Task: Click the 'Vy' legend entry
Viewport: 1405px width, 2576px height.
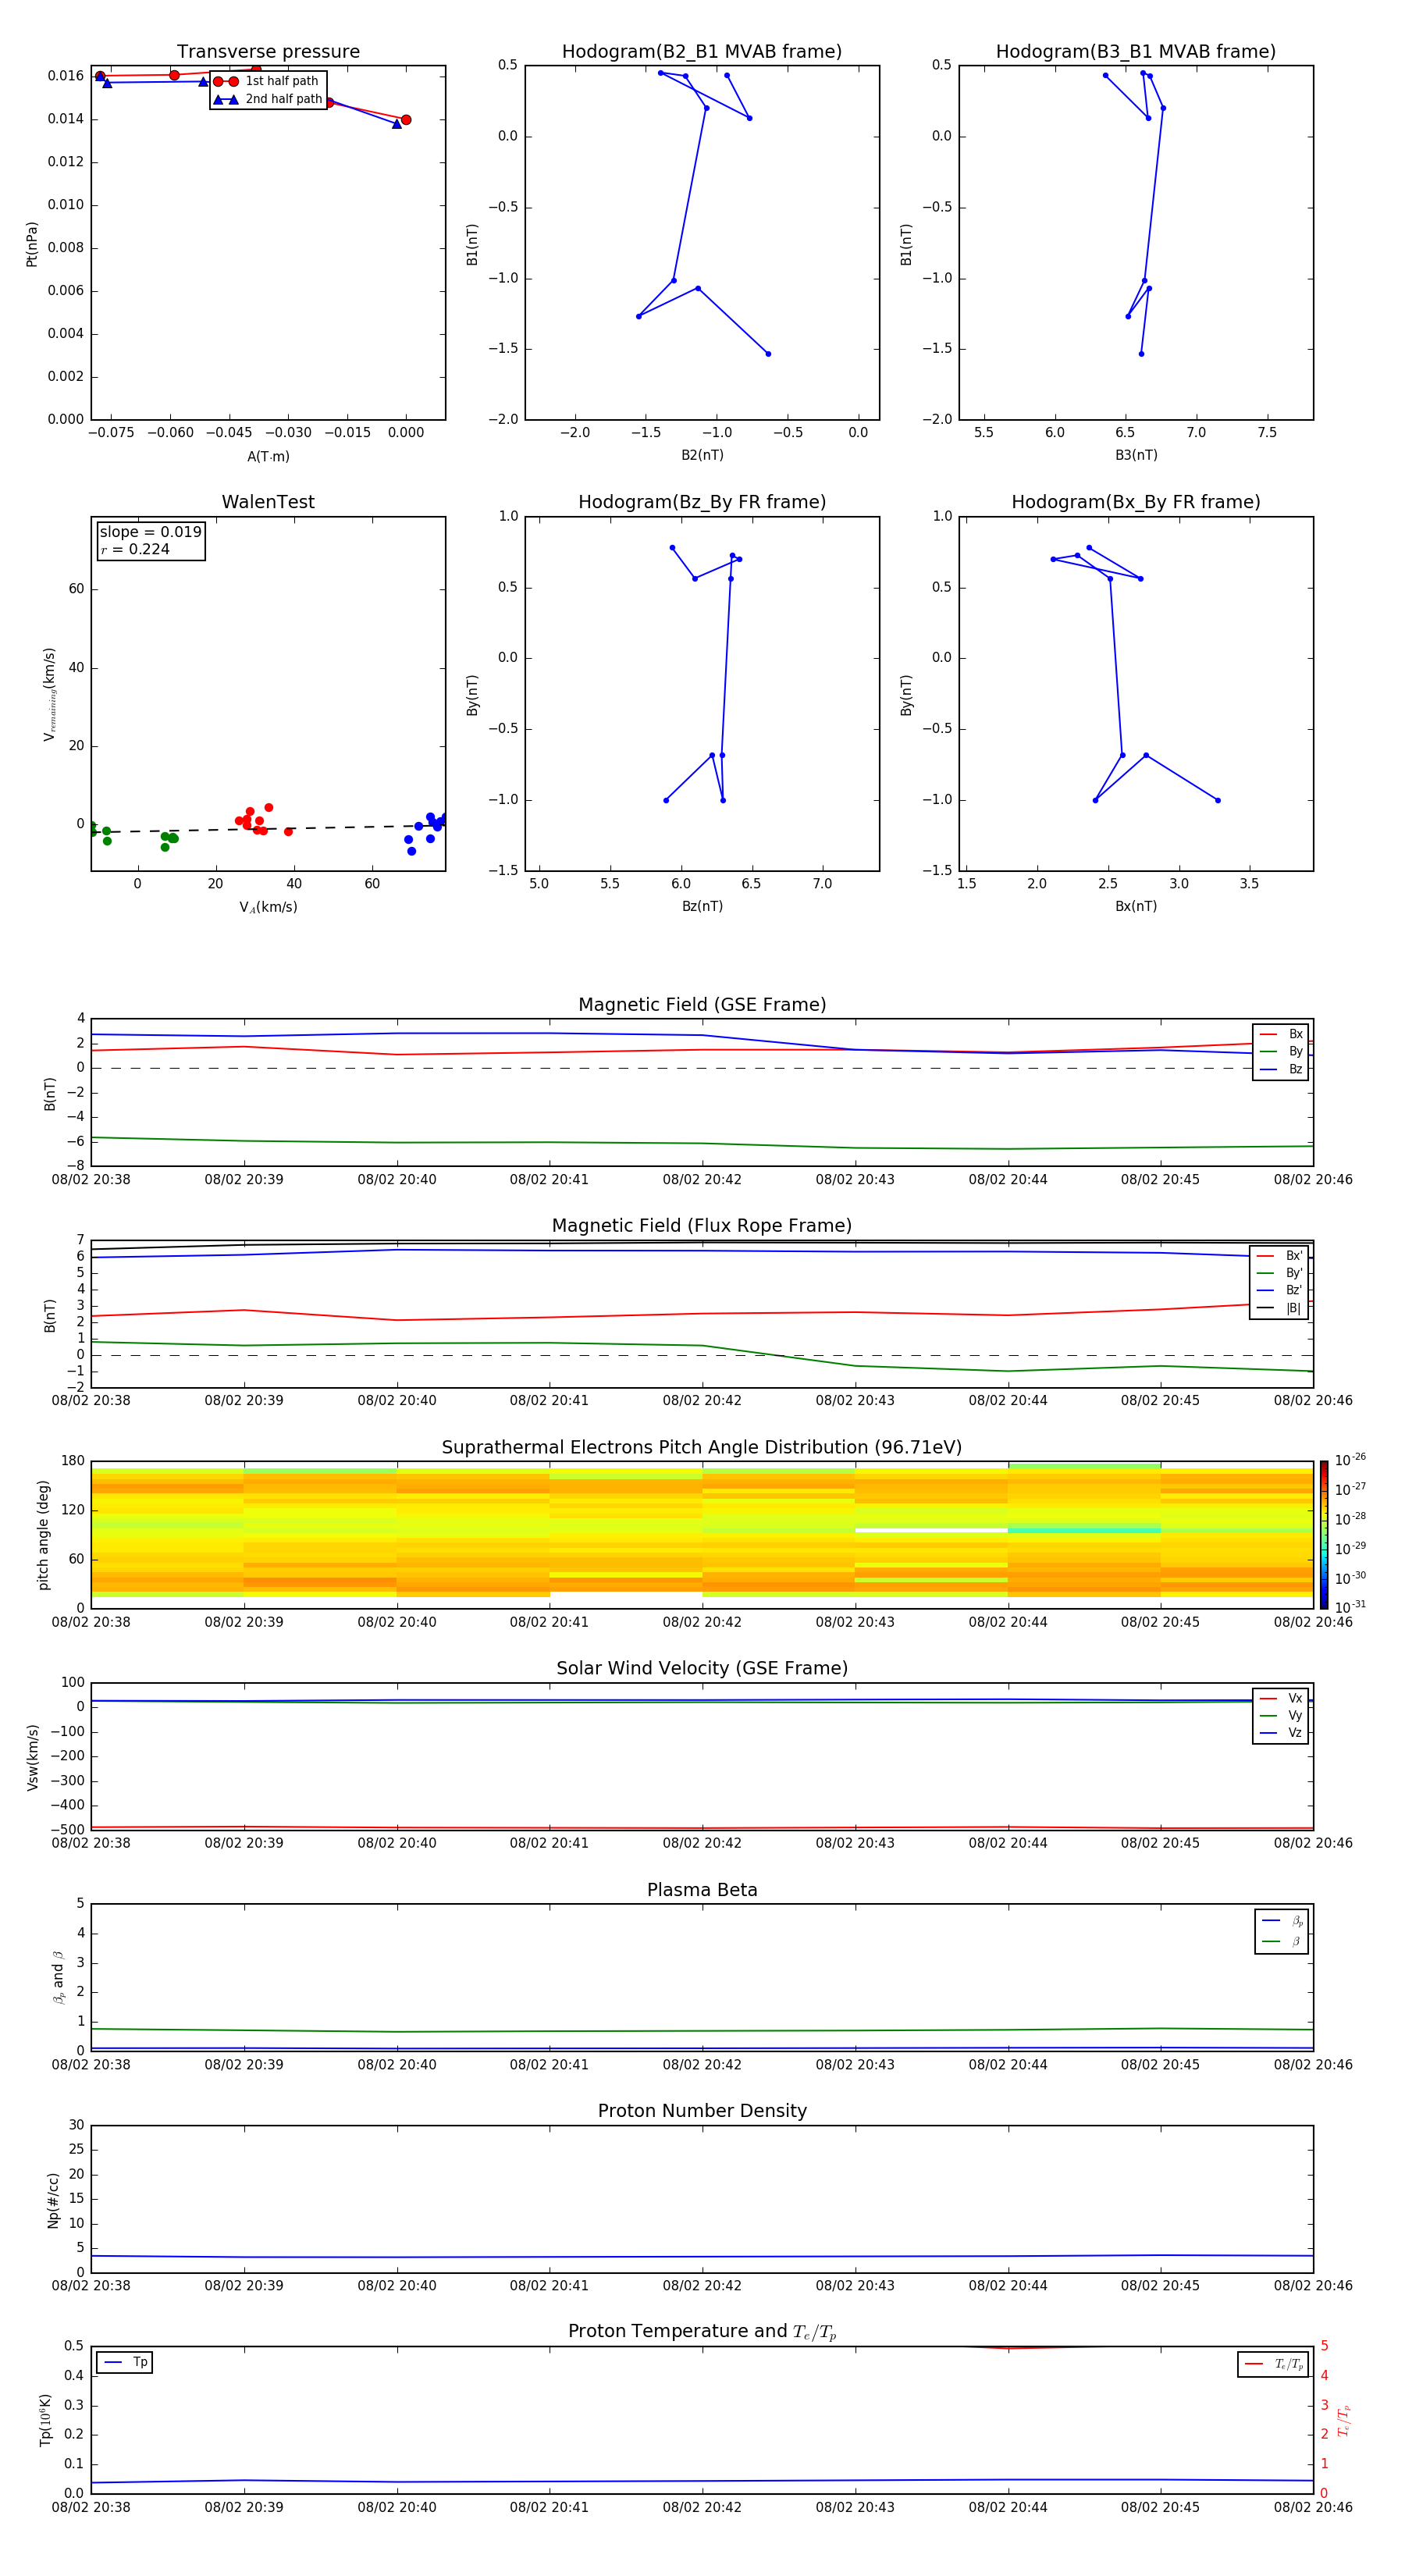Action: point(1281,1715)
